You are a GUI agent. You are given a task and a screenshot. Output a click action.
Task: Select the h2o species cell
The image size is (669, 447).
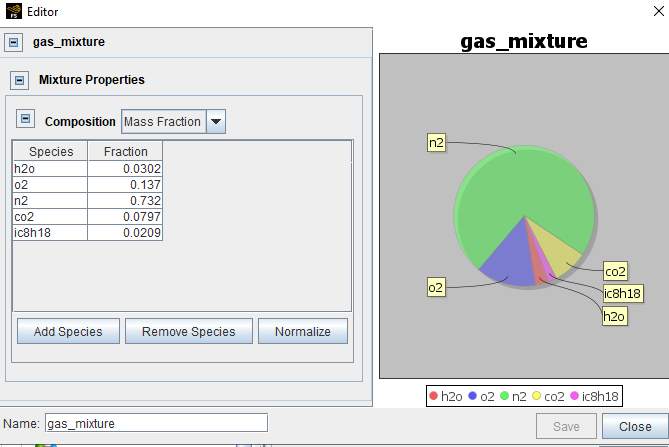pyautogui.click(x=50, y=168)
